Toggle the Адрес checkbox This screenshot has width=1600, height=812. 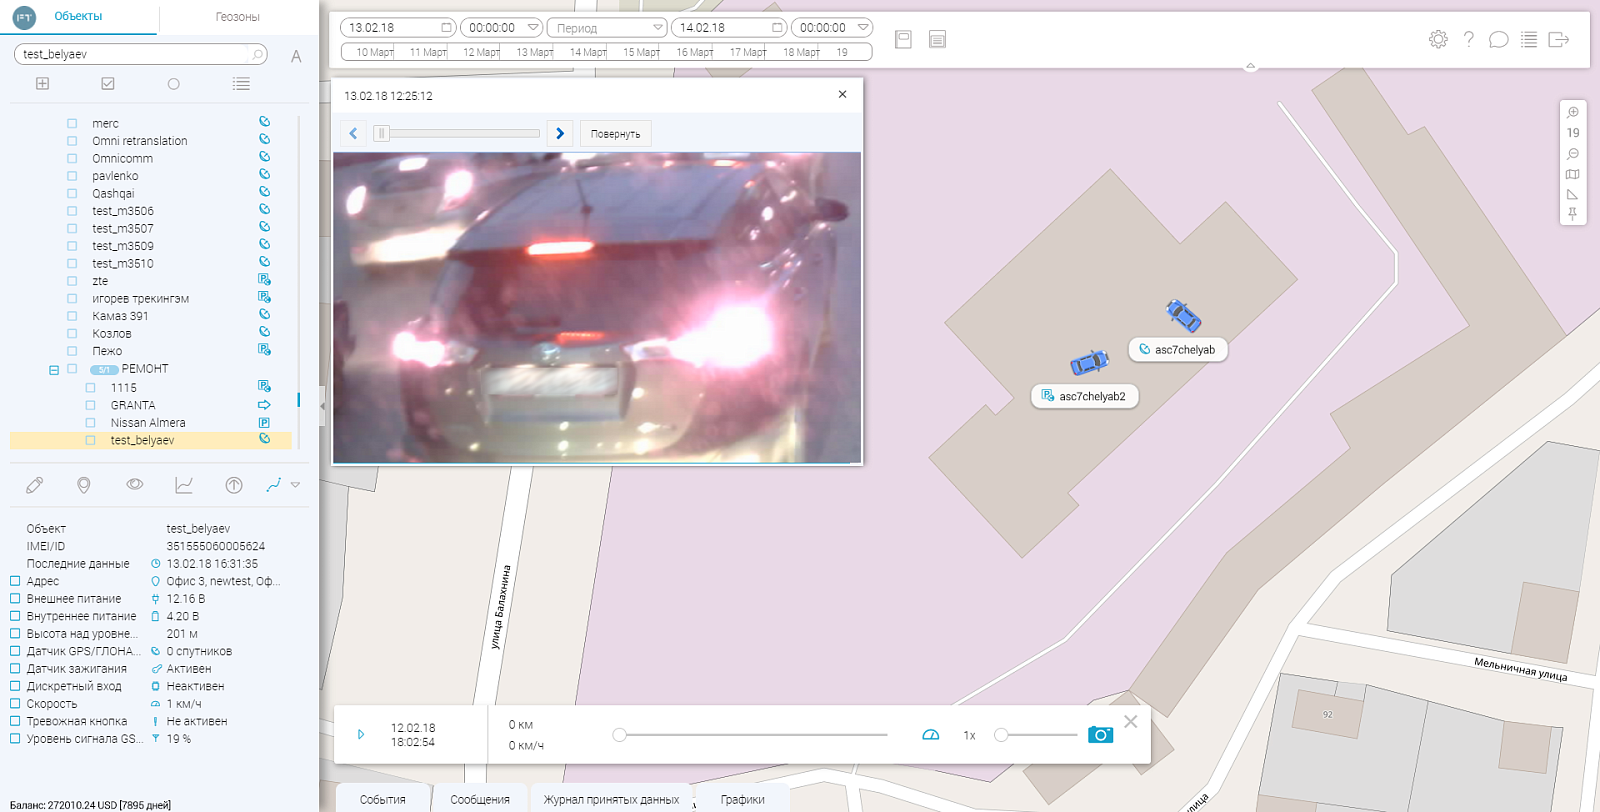click(15, 581)
